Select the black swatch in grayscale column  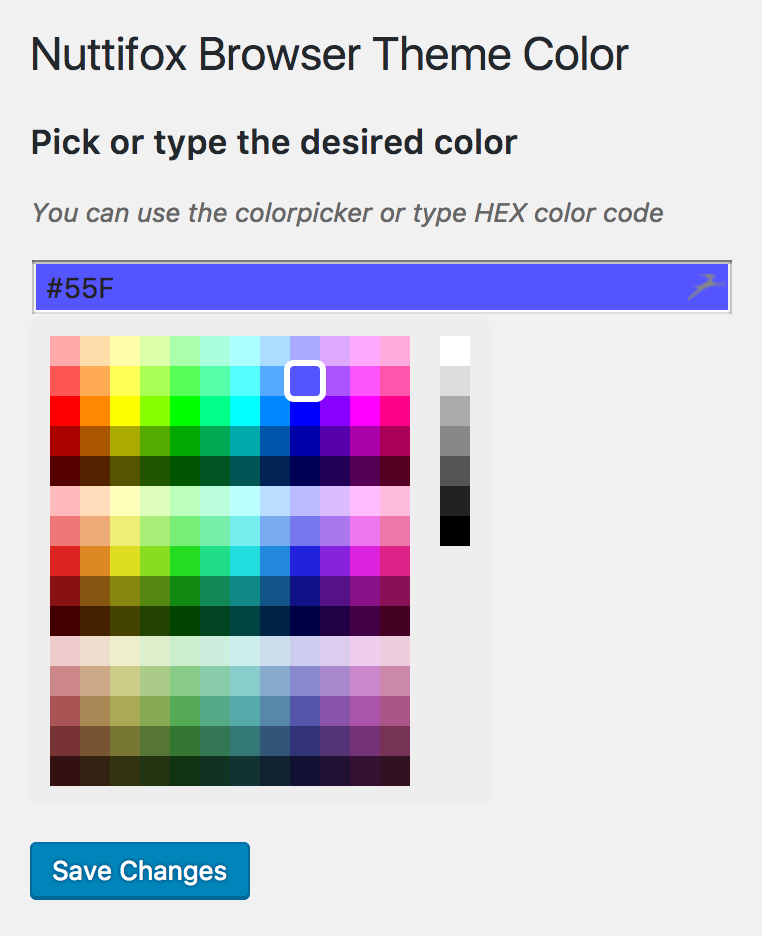pyautogui.click(x=455, y=531)
